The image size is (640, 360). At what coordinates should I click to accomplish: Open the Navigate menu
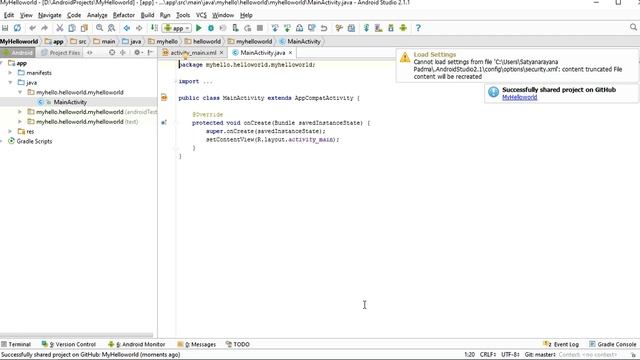tap(50, 15)
